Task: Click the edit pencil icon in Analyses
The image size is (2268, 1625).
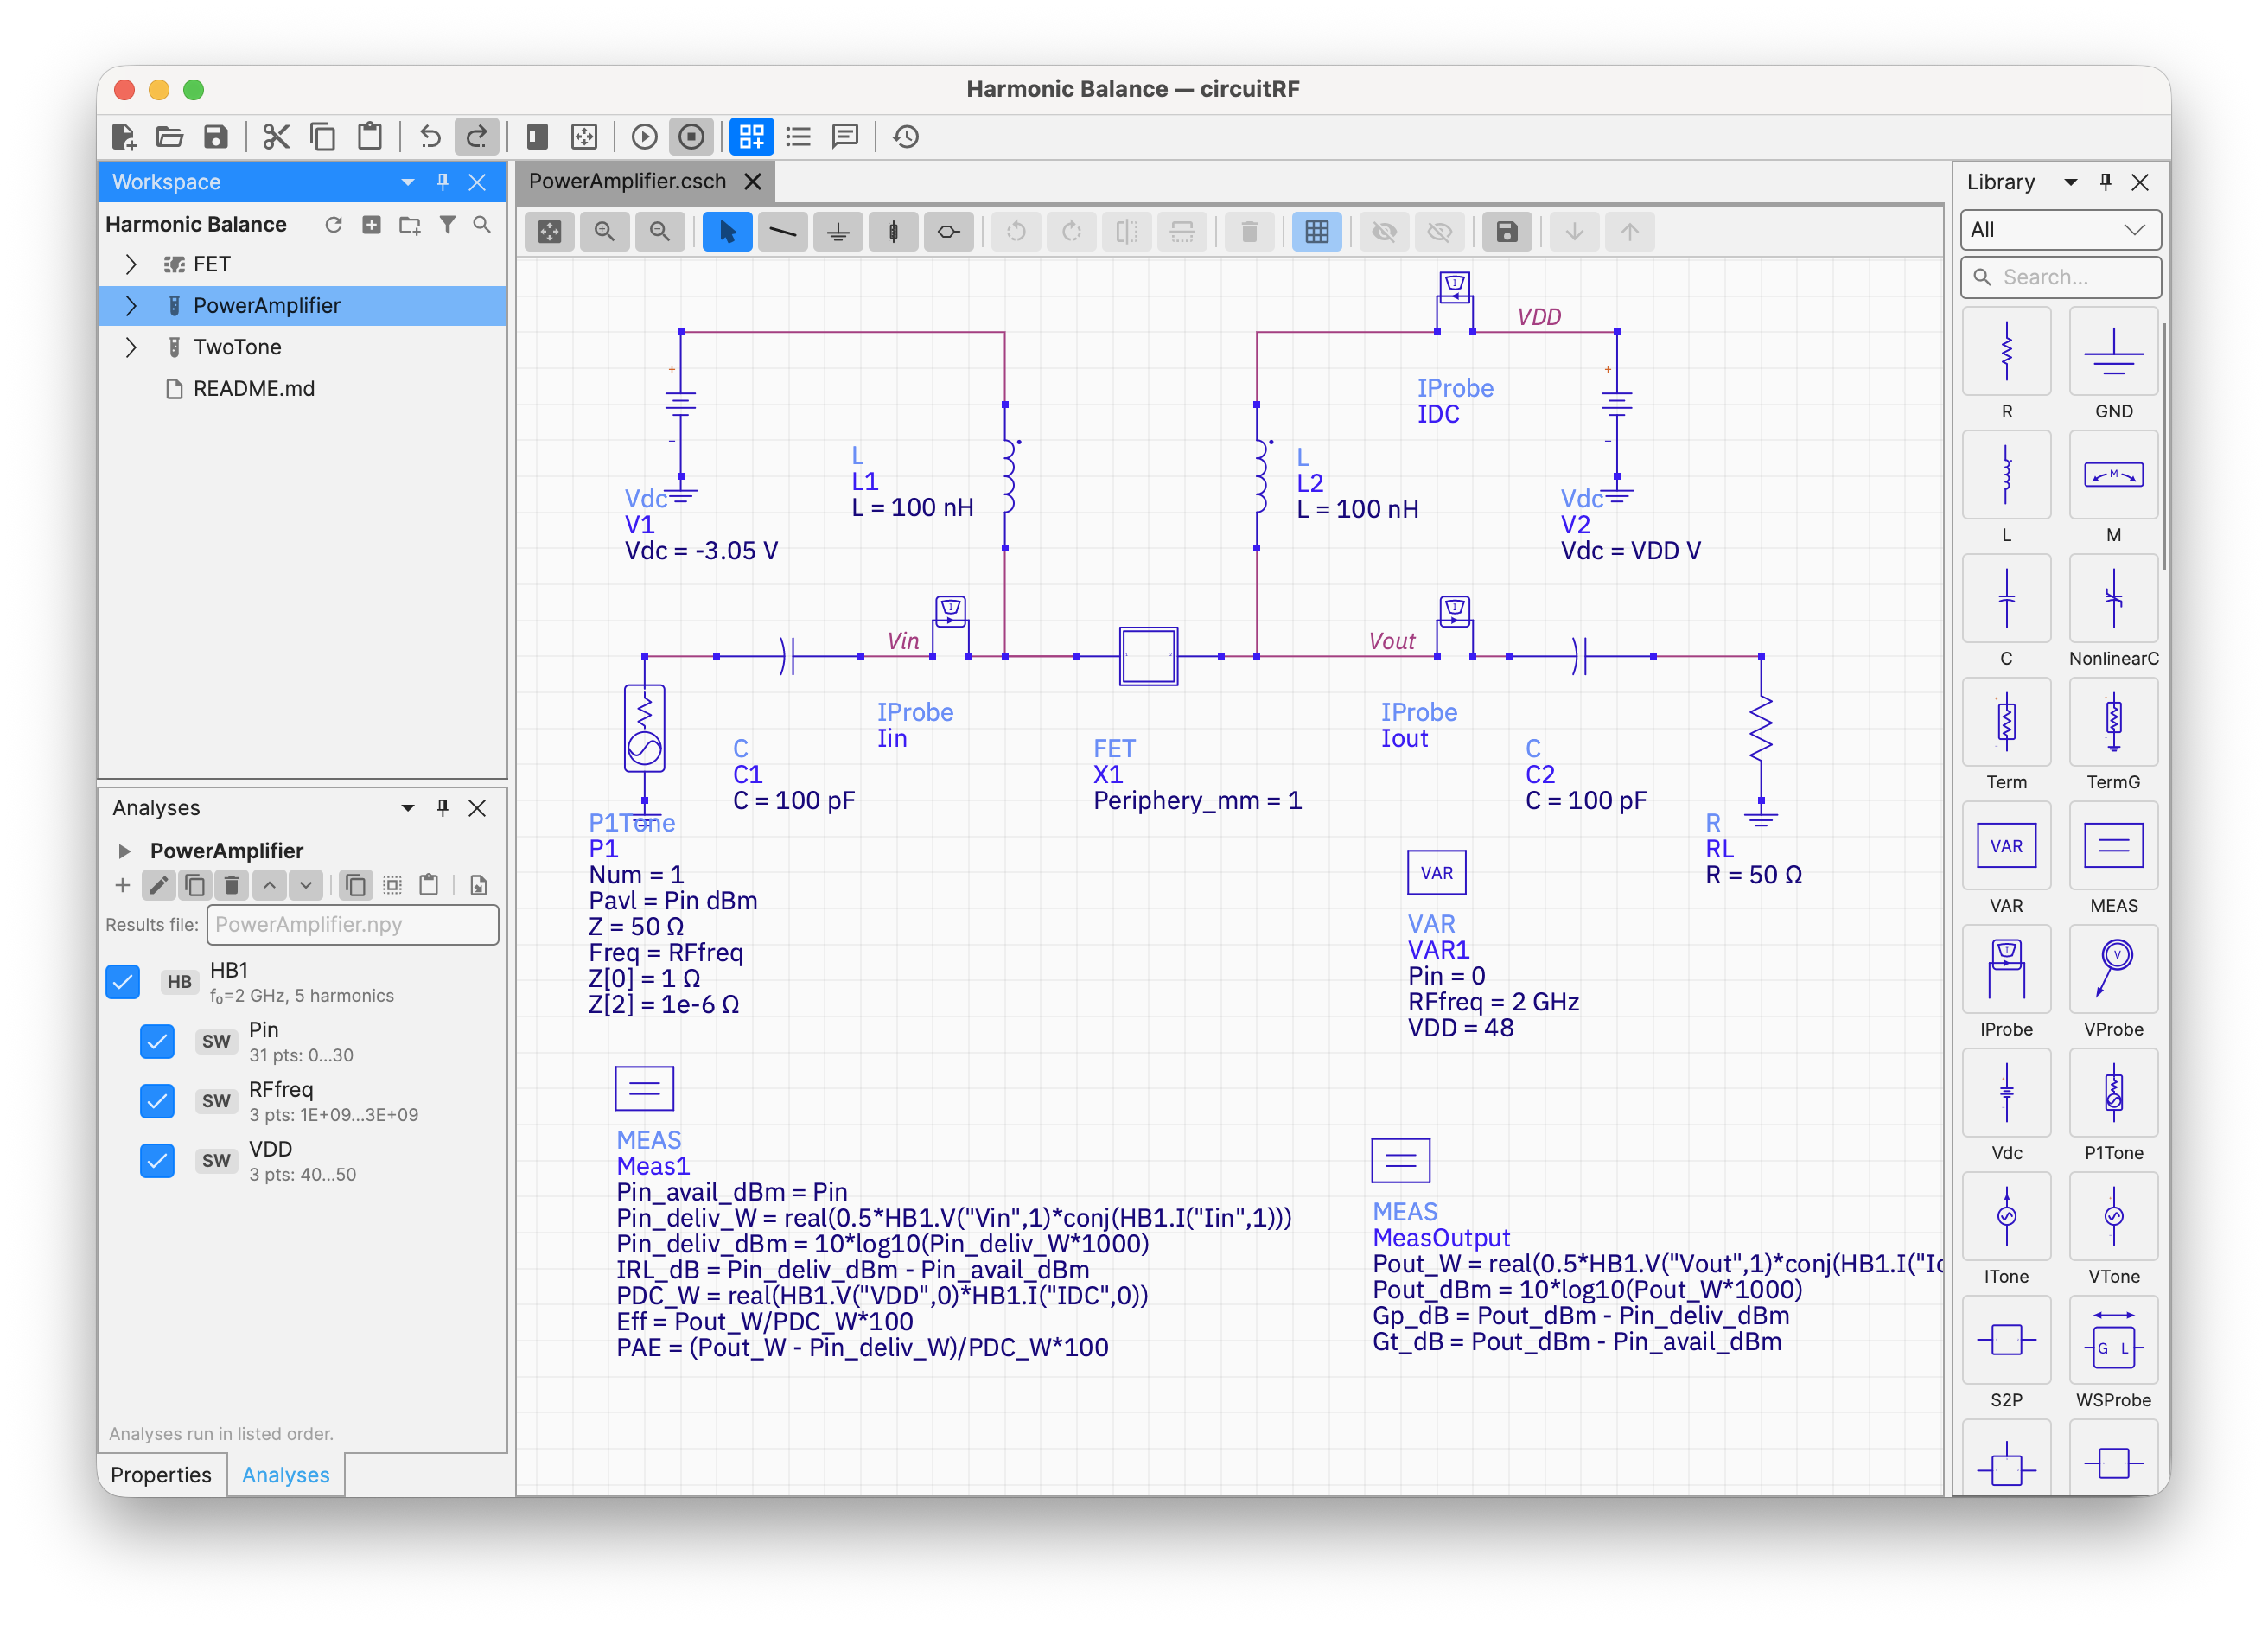Action: pyautogui.click(x=158, y=885)
